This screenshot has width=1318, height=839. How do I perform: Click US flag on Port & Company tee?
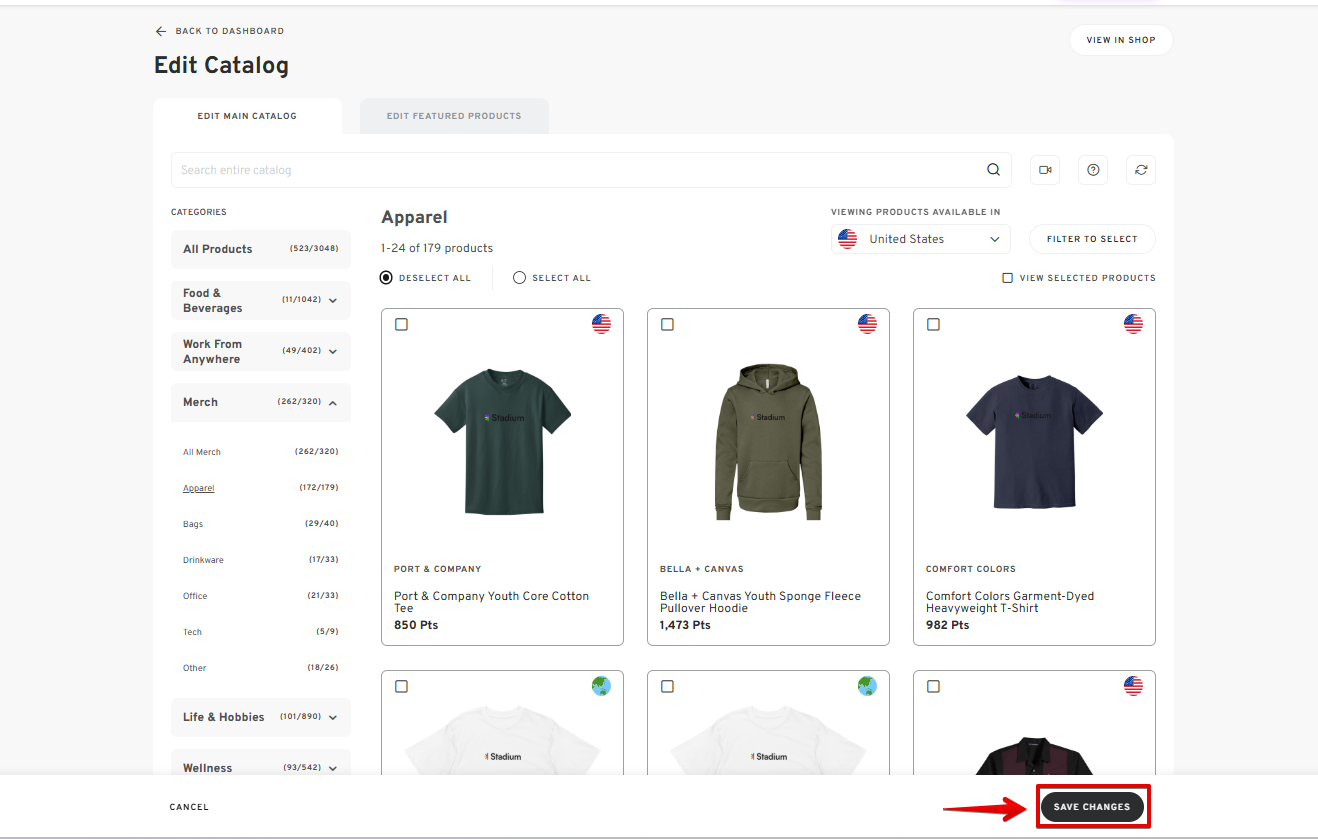[x=601, y=324]
